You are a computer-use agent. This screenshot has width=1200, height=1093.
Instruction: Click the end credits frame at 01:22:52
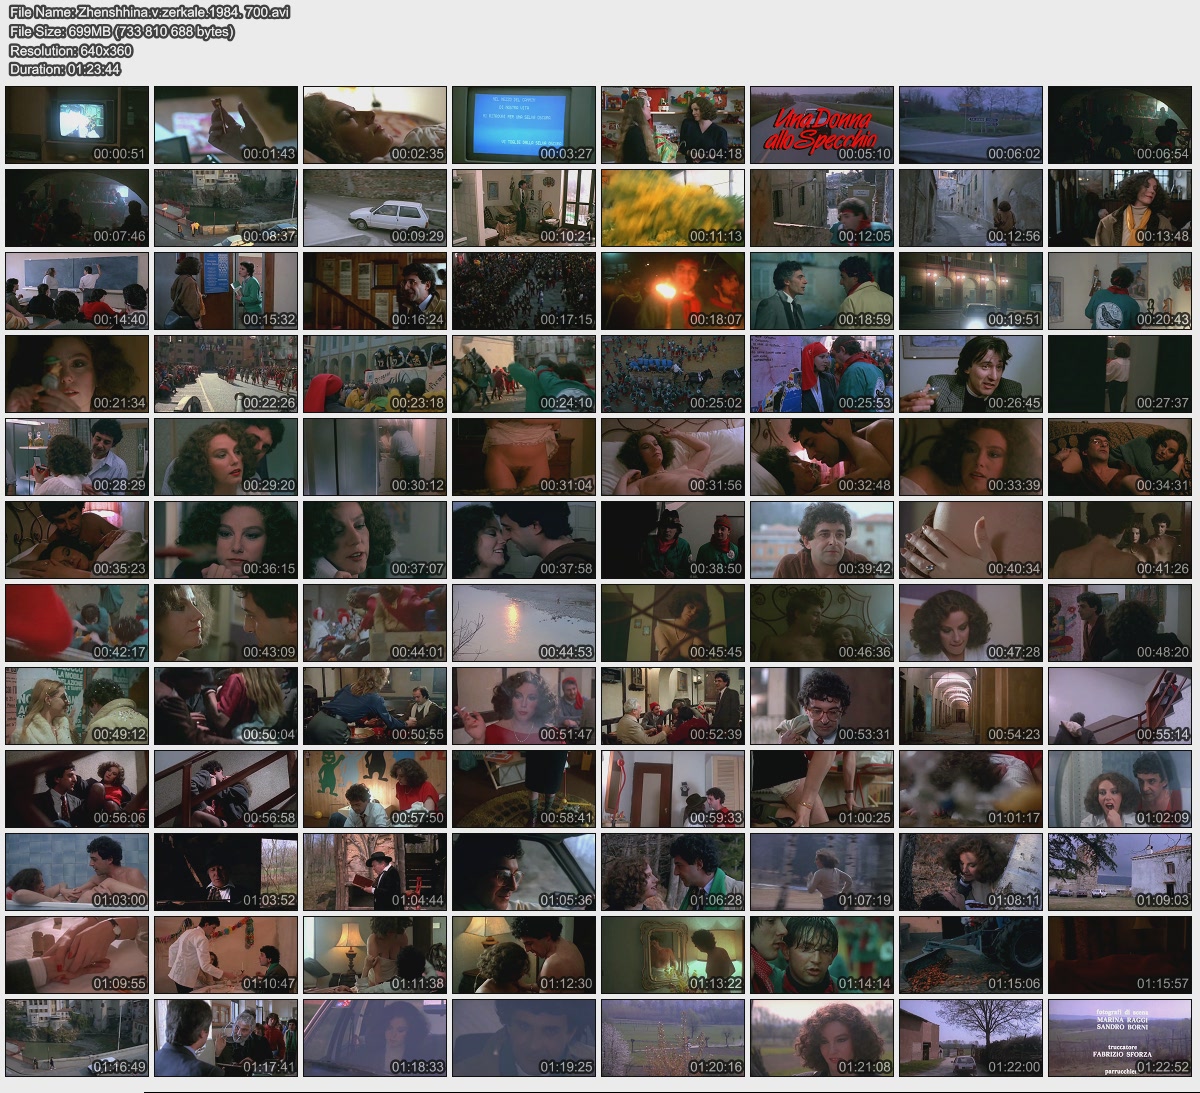(1119, 1038)
